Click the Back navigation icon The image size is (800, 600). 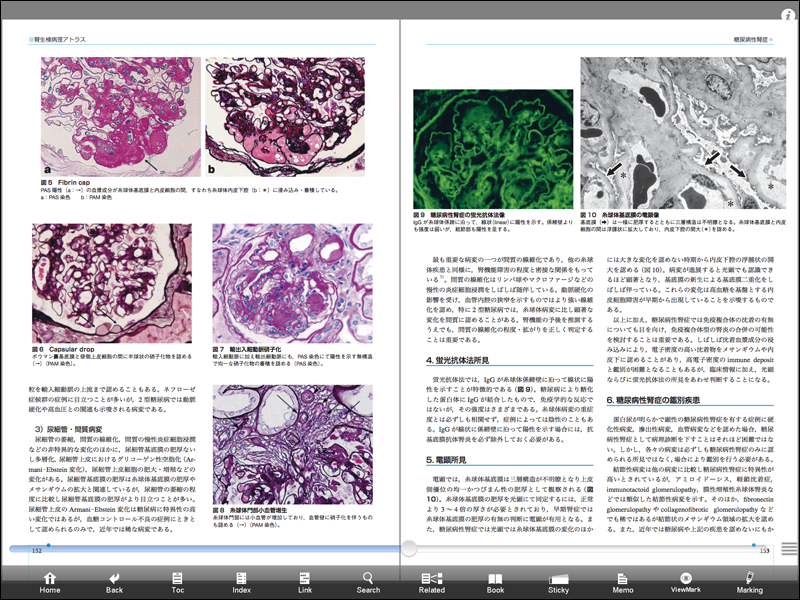[x=113, y=580]
